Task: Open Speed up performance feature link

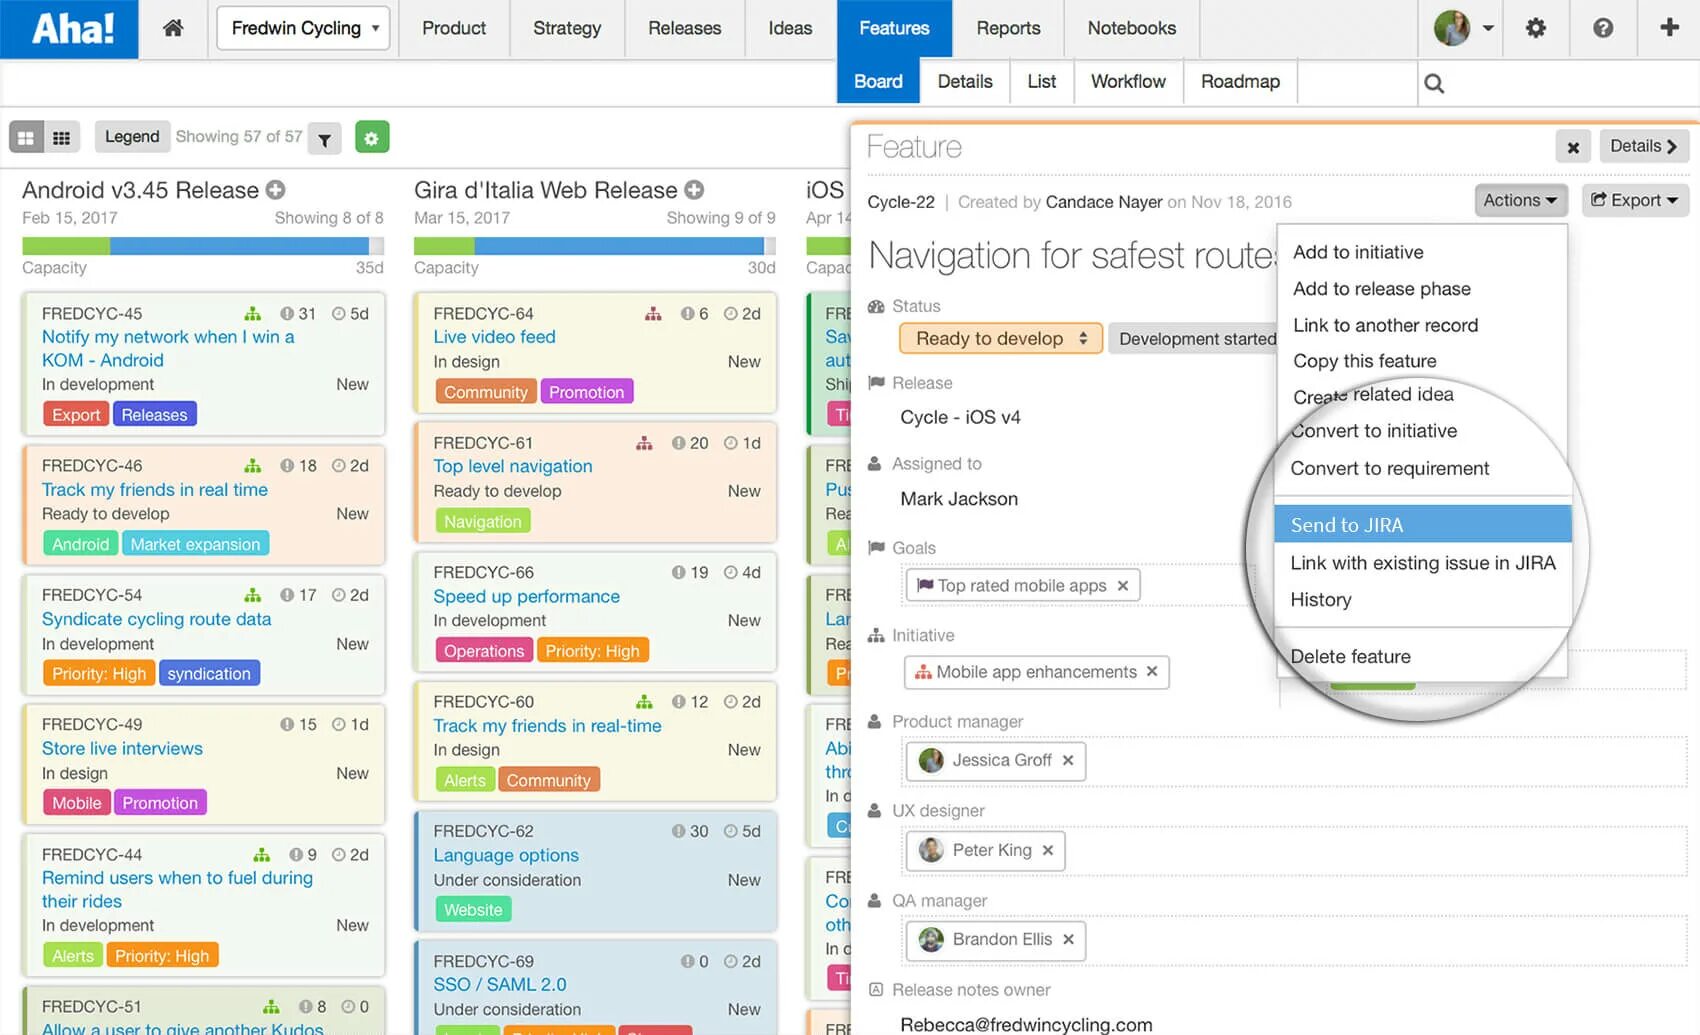Action: click(526, 596)
